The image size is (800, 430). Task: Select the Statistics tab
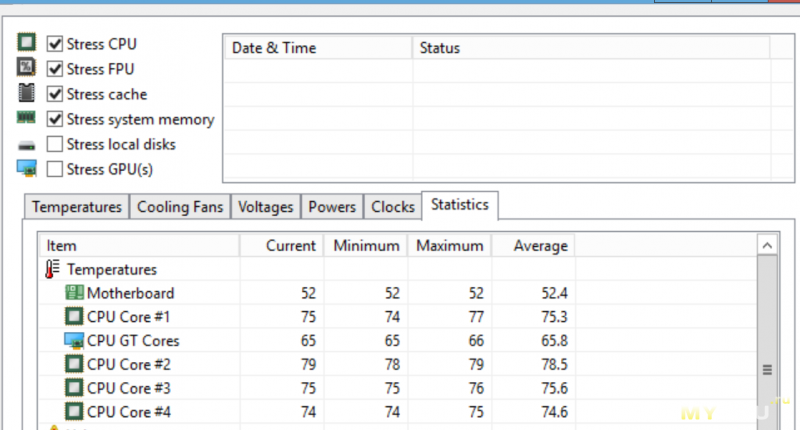pyautogui.click(x=460, y=205)
